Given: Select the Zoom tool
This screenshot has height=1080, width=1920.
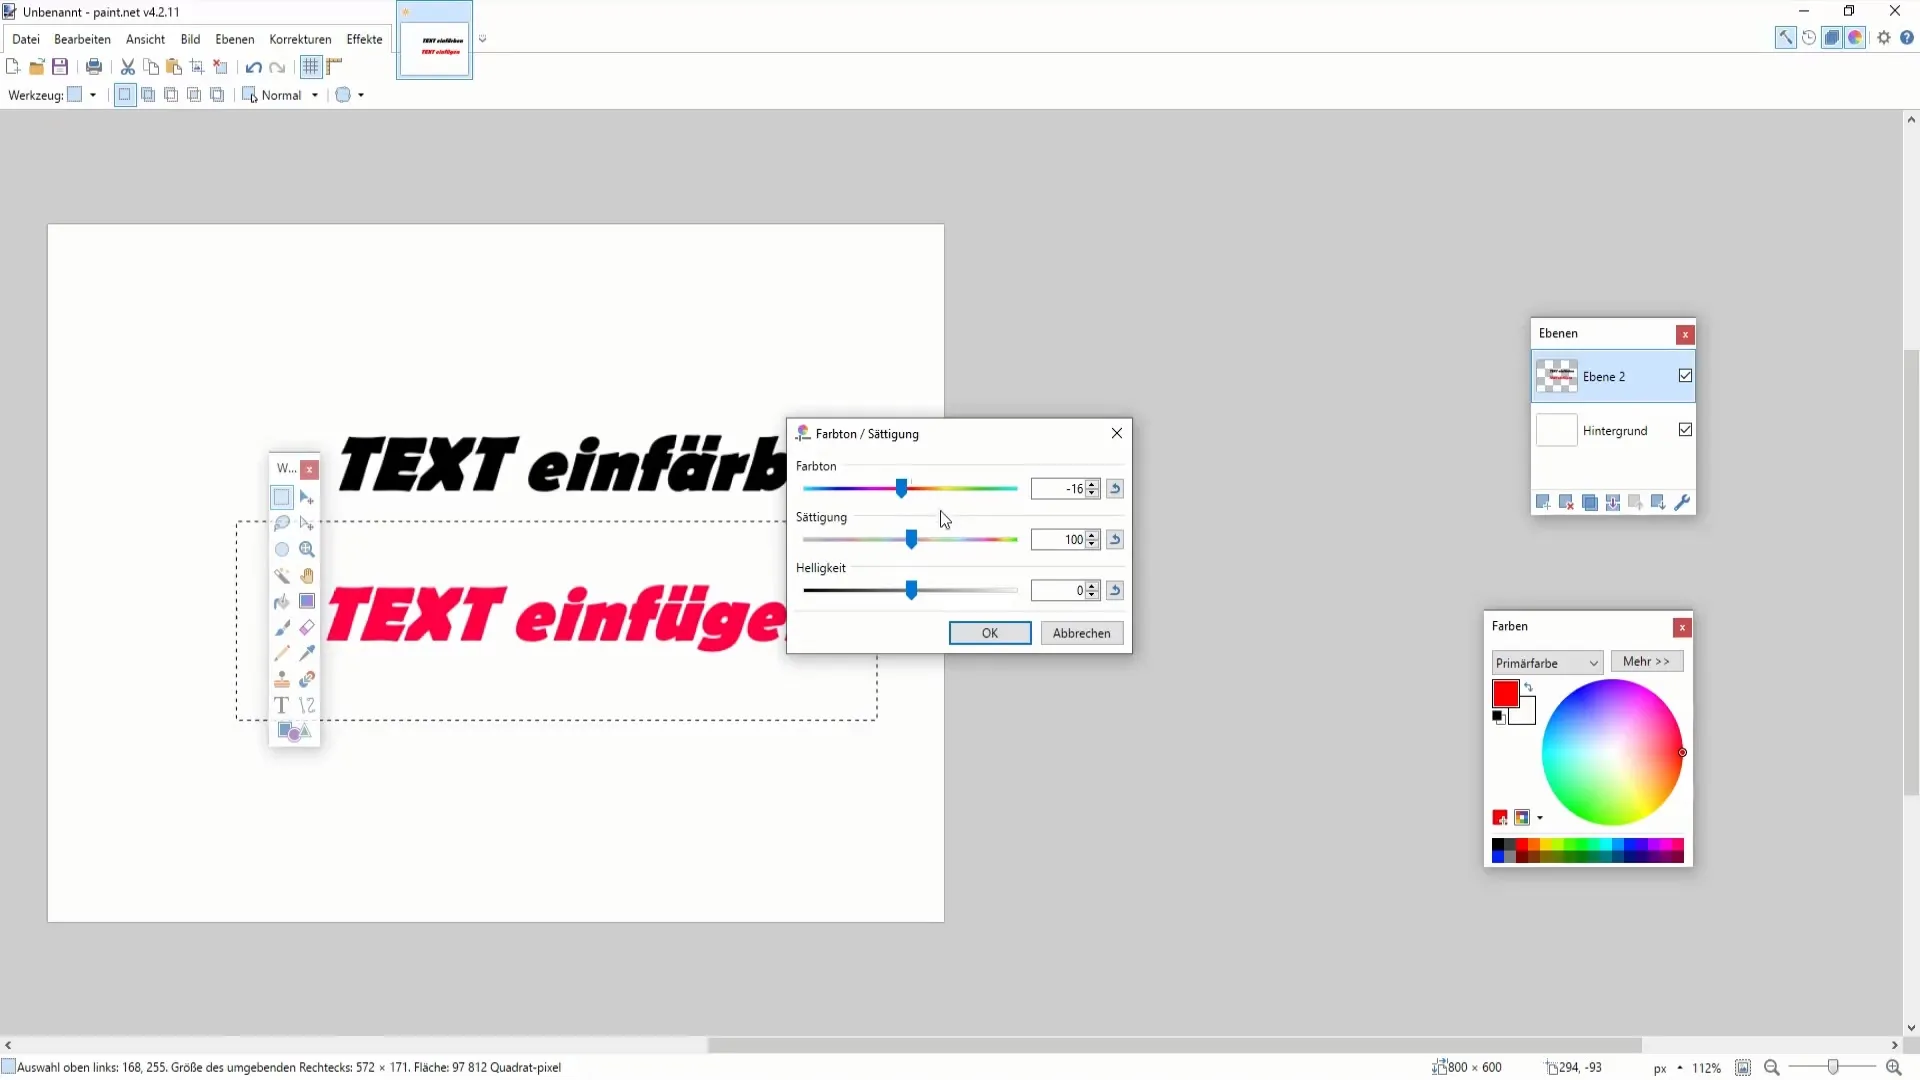Looking at the screenshot, I should 307,551.
